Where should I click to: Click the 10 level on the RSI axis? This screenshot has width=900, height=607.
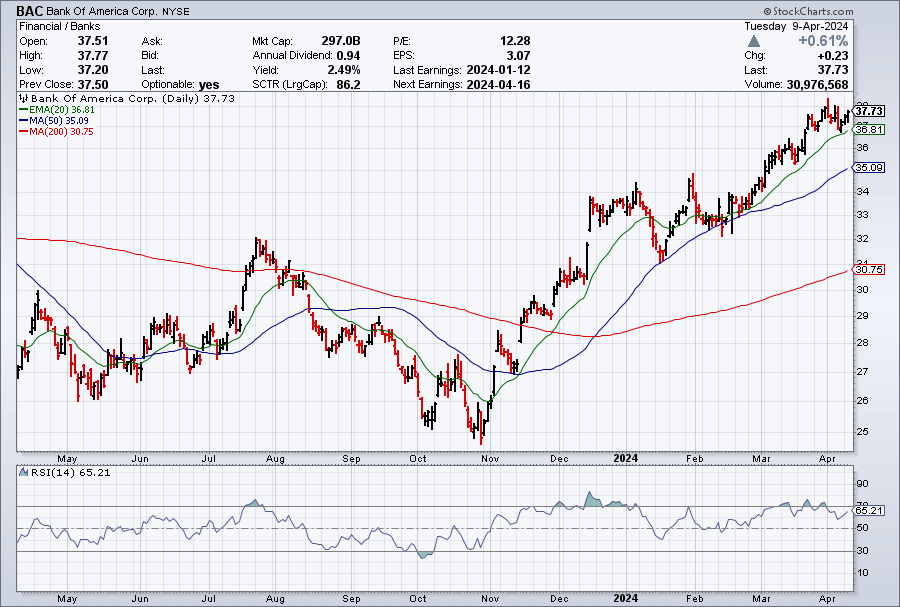(862, 573)
